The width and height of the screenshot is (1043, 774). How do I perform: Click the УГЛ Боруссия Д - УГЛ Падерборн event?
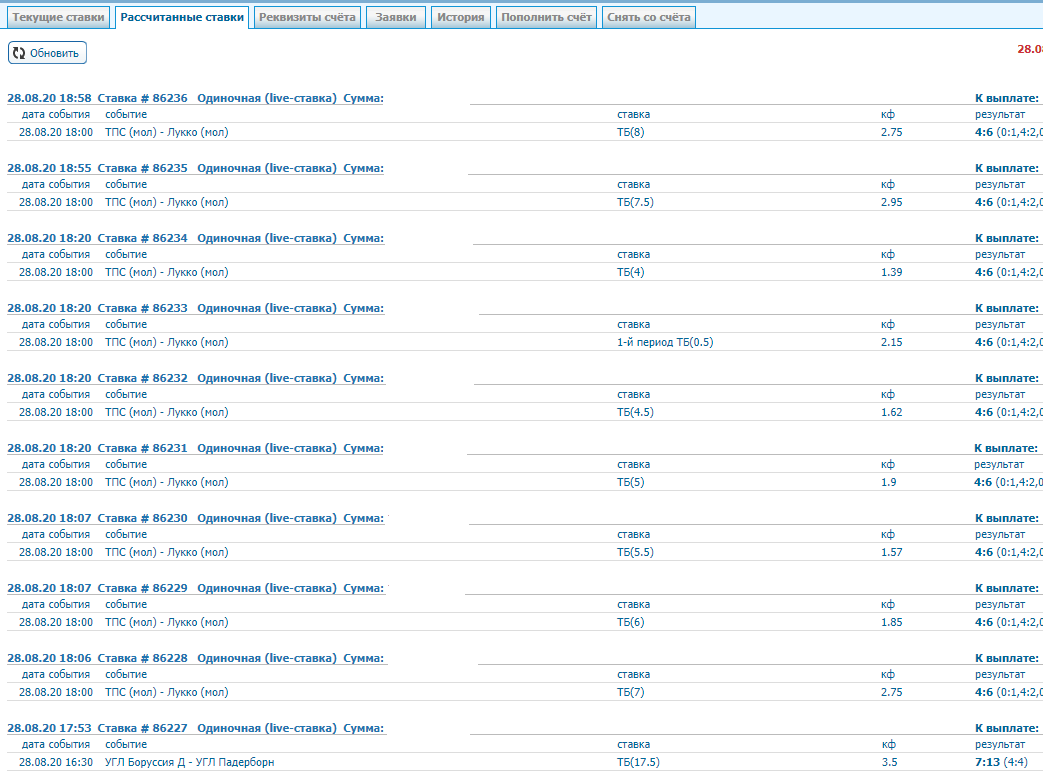[189, 762]
